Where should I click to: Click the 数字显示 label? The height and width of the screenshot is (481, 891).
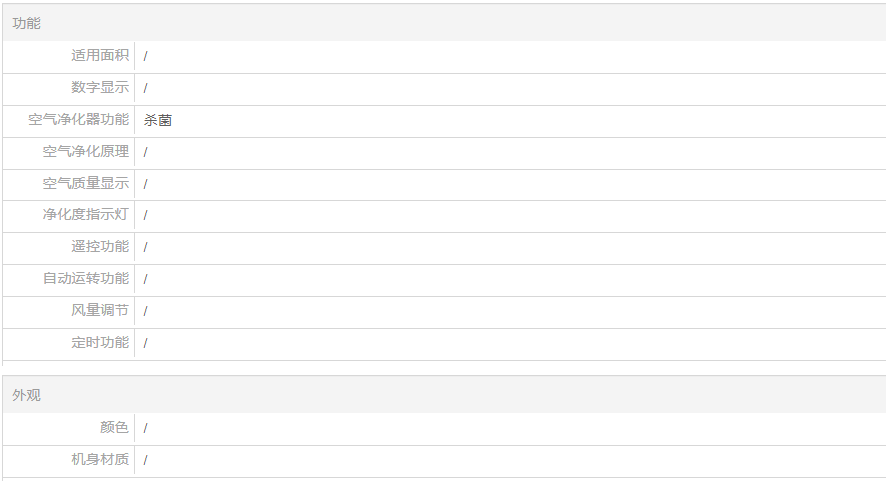100,87
